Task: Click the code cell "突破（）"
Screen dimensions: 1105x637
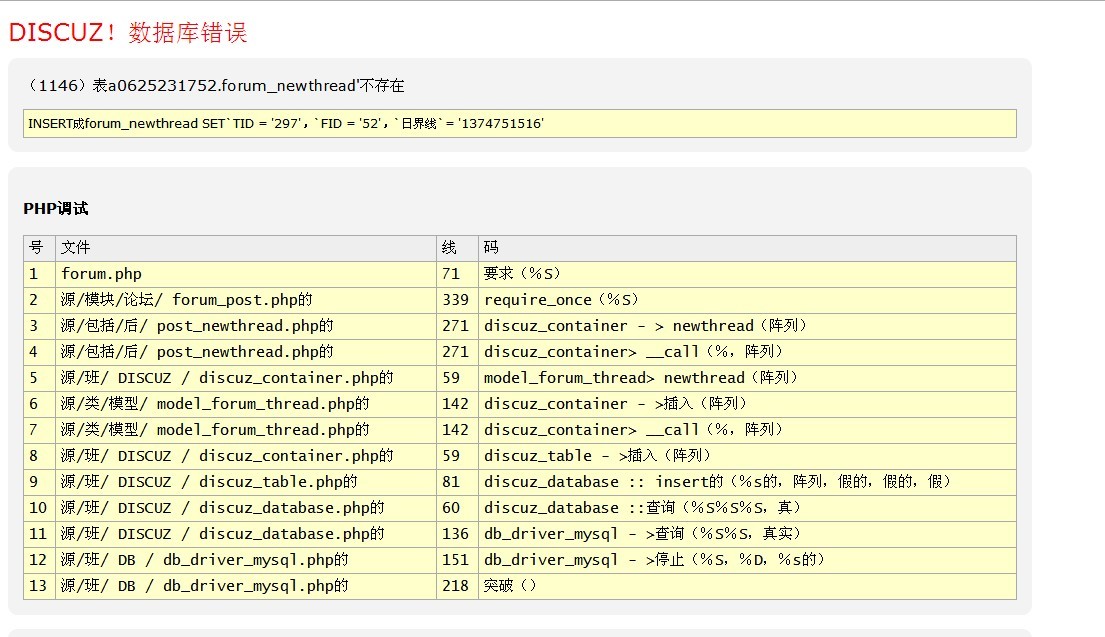Action: tap(510, 586)
